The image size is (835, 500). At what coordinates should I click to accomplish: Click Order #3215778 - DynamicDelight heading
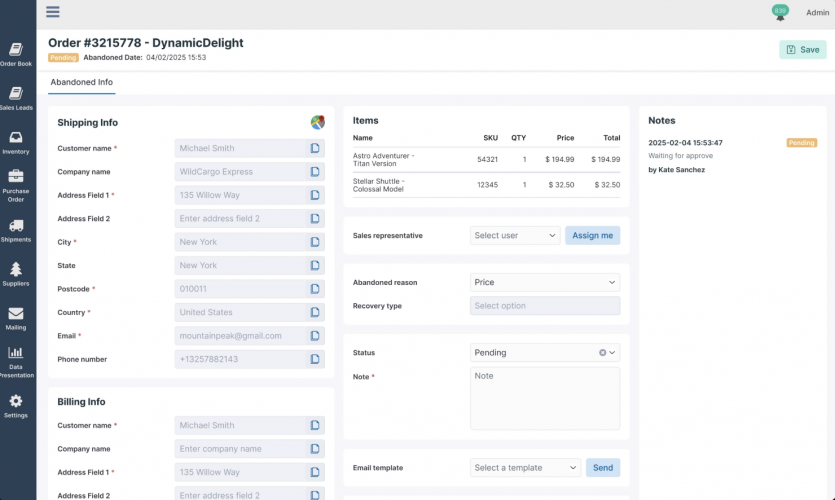(145, 43)
